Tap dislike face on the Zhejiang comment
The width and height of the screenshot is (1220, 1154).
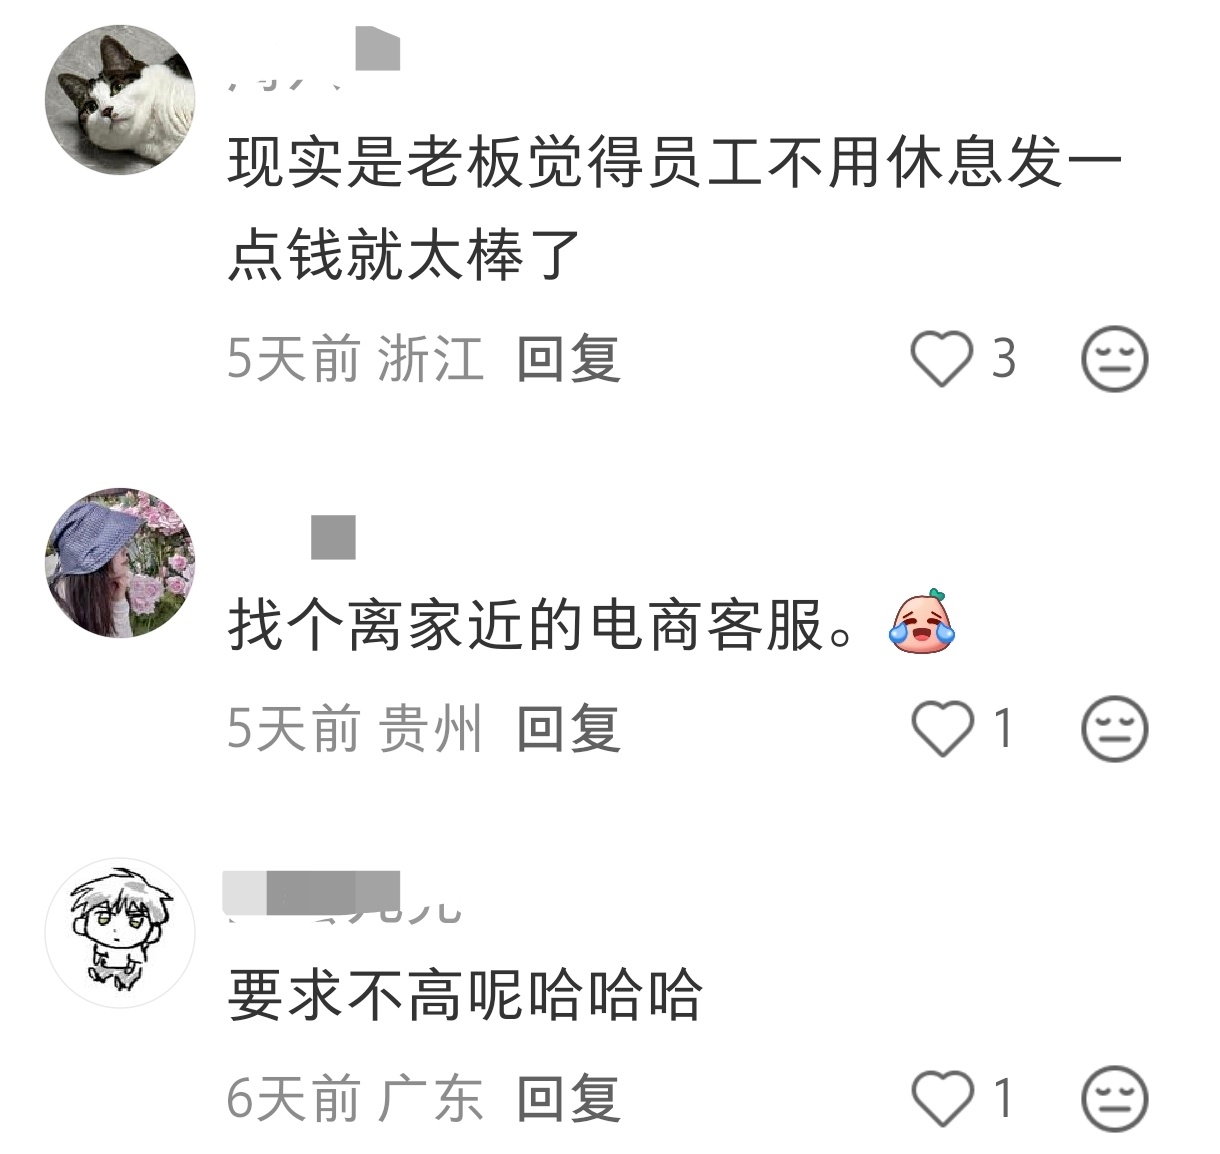tap(1115, 358)
